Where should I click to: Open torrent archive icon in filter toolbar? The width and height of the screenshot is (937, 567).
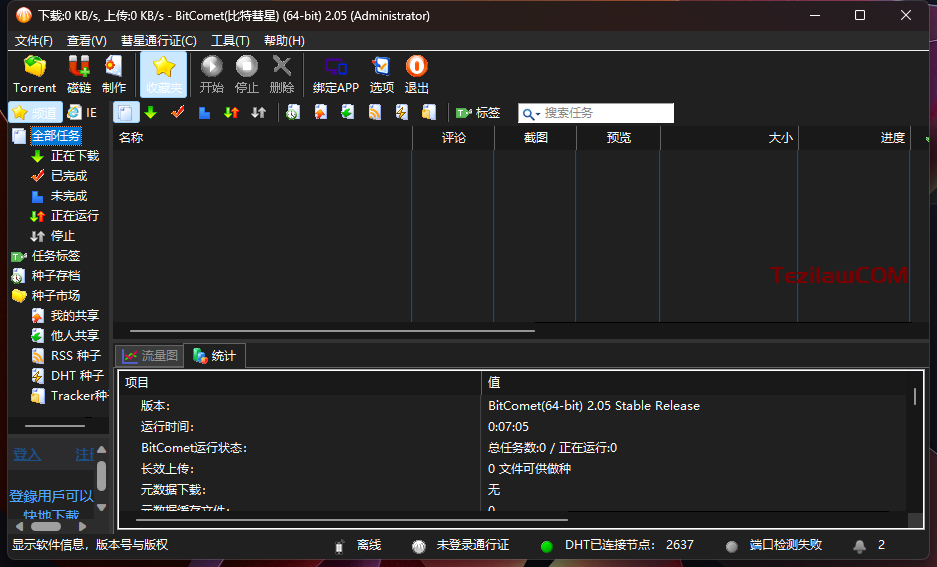(293, 112)
